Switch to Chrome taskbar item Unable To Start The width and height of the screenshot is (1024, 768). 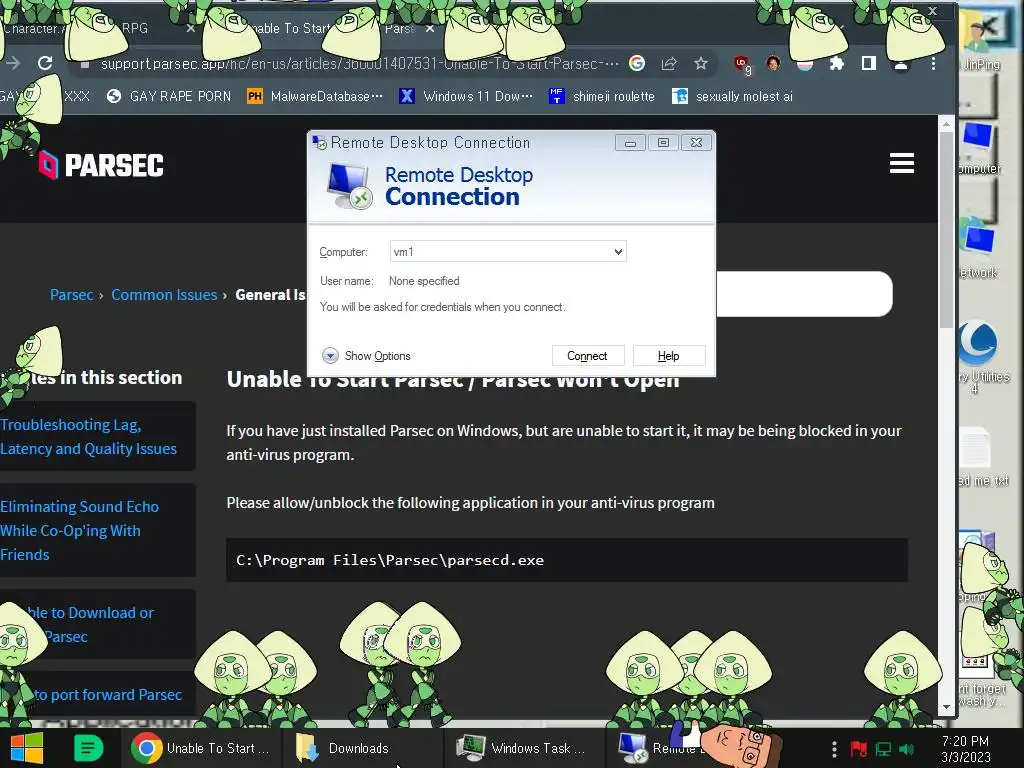tap(201, 748)
